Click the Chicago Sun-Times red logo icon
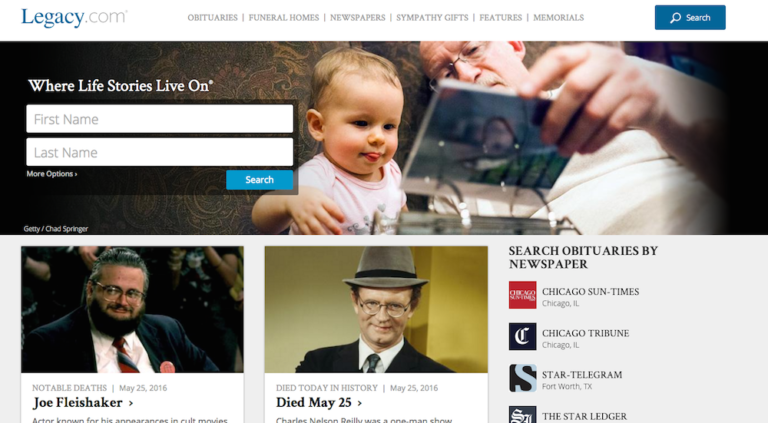The width and height of the screenshot is (768, 423). [522, 295]
